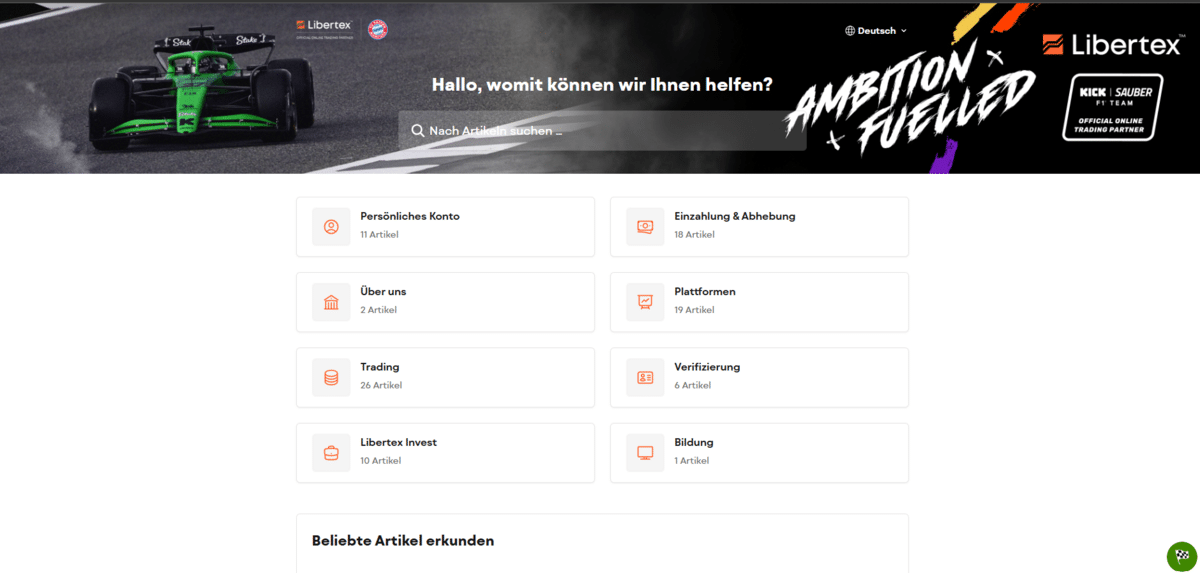Click the search magnifier icon

tap(418, 131)
